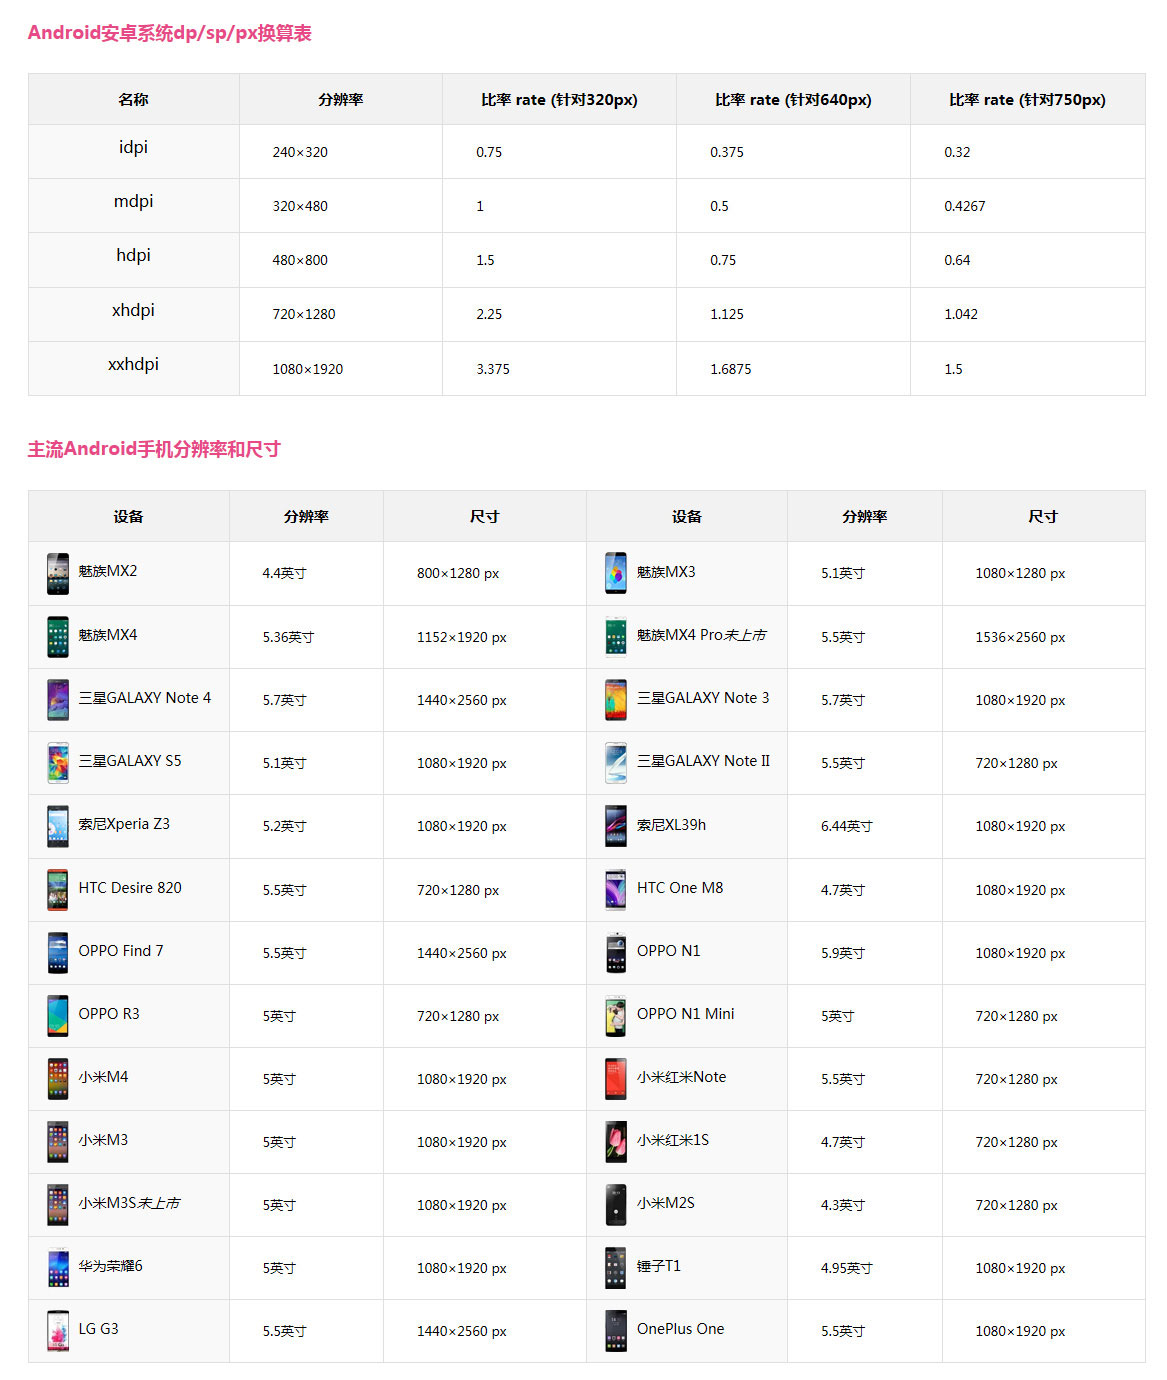Click the OPPO Find 7 phone image
The height and width of the screenshot is (1380, 1167).
[58, 953]
